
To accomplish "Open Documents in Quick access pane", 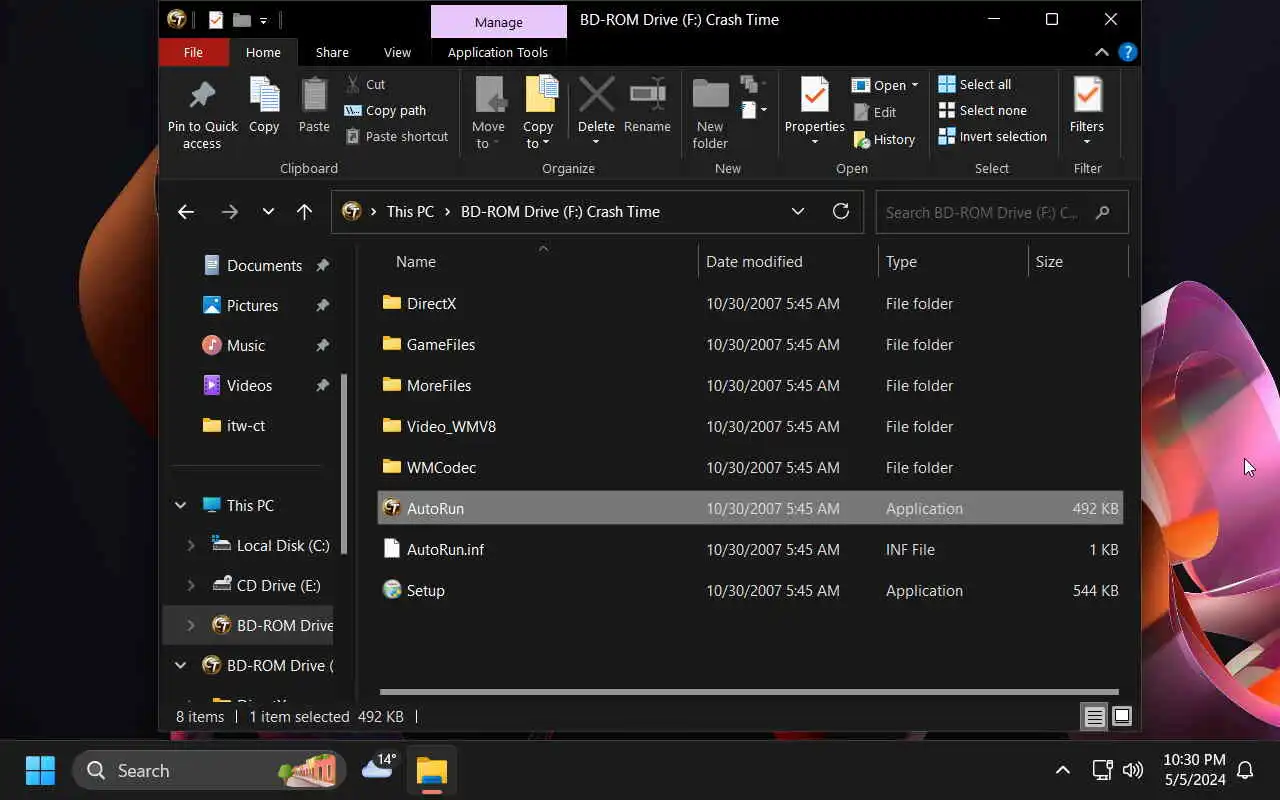I will click(x=264, y=265).
